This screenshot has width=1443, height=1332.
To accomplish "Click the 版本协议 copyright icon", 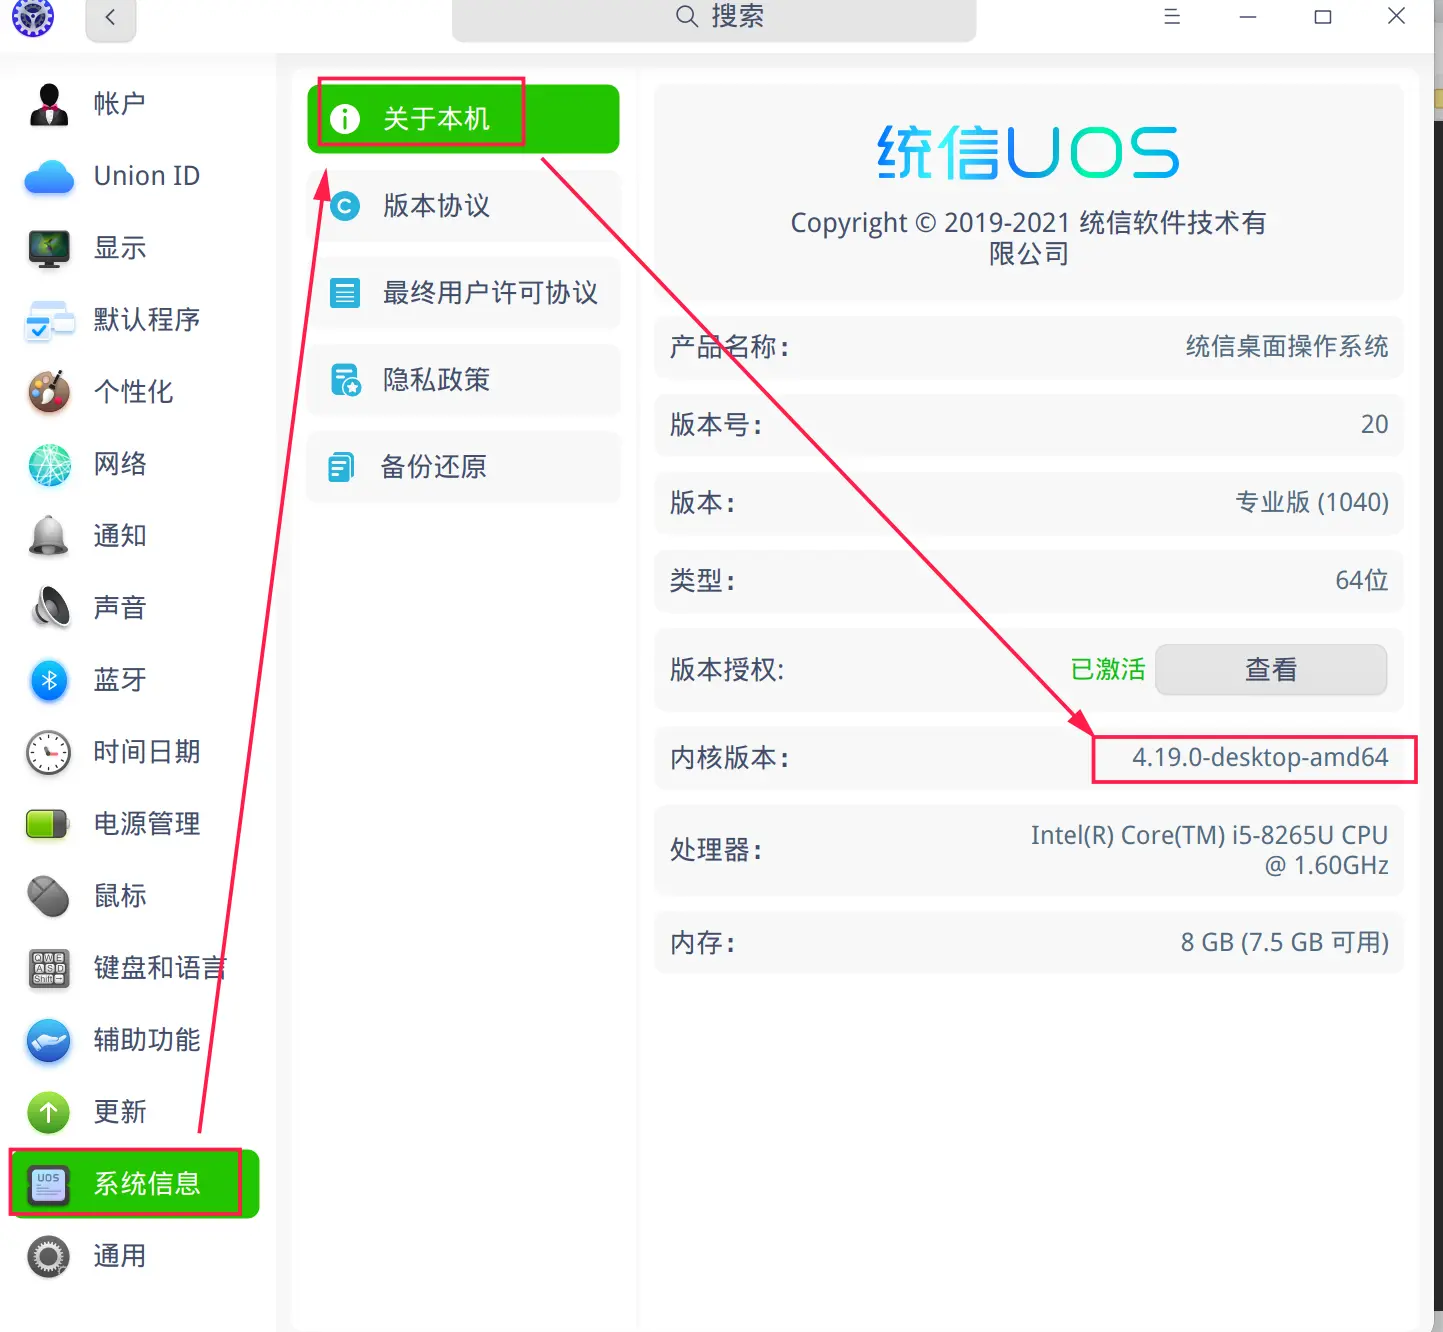I will click(345, 206).
